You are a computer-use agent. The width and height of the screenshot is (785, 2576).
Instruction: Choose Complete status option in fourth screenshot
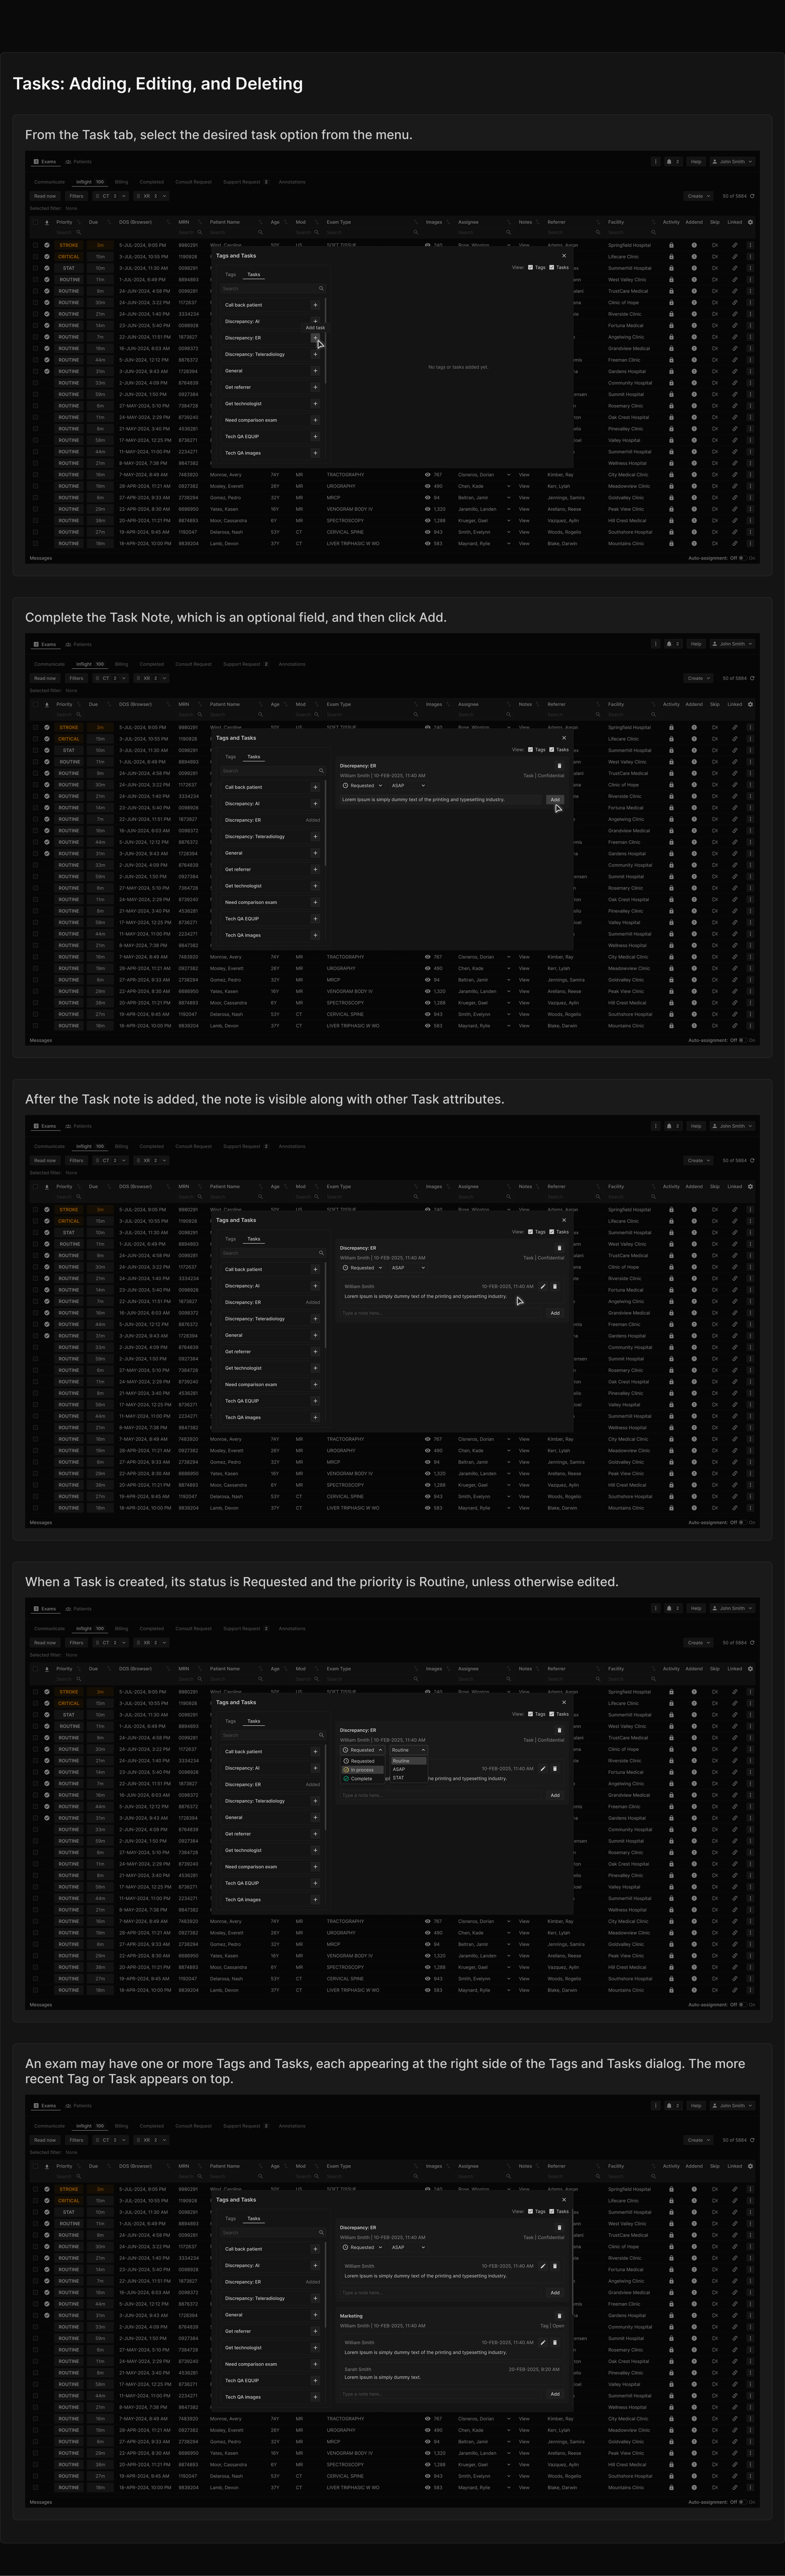[x=362, y=1779]
